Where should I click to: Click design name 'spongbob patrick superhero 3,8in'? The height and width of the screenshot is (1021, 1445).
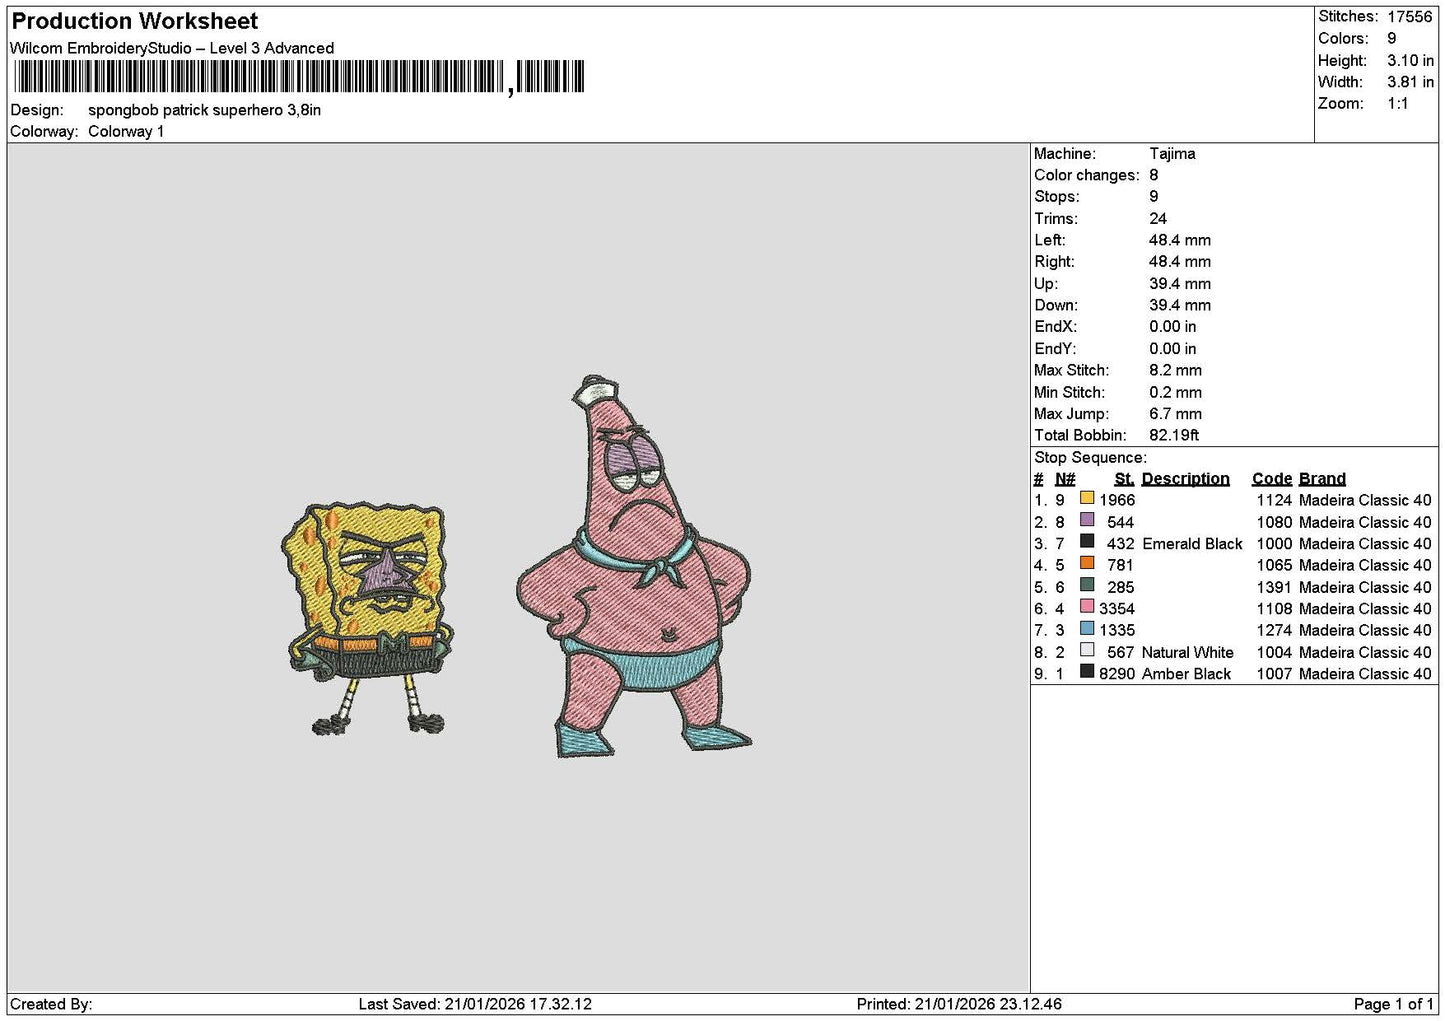(204, 110)
